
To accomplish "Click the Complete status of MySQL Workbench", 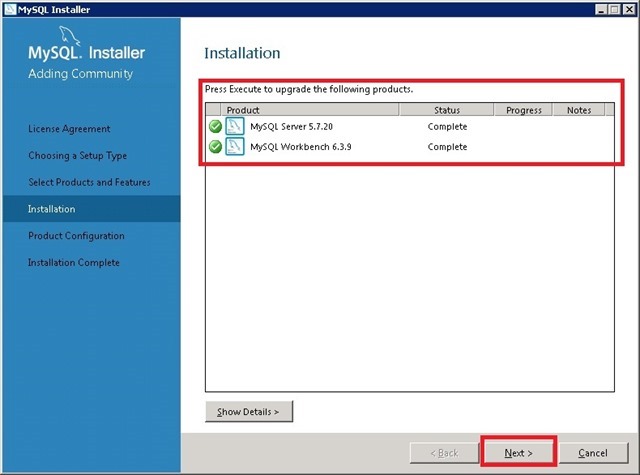I will click(447, 146).
